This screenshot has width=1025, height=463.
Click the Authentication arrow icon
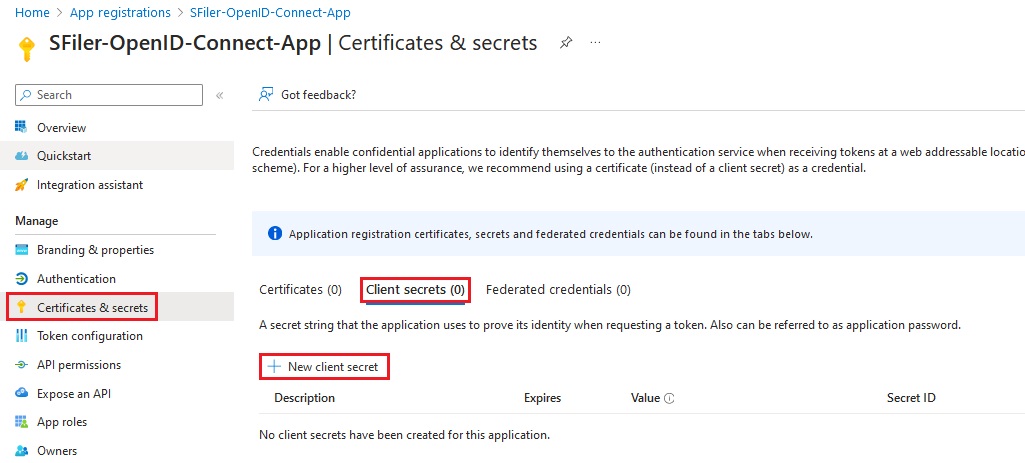coord(22,279)
